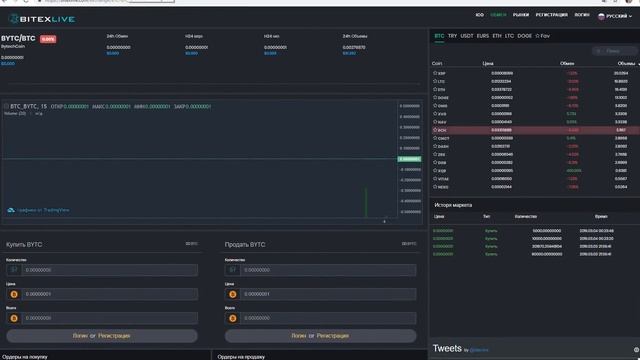Open the green exchange menu item

[498, 15]
